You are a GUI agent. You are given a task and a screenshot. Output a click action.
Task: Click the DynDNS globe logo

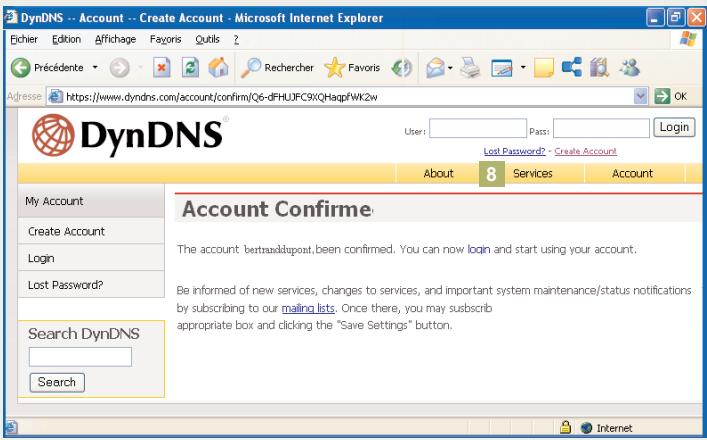(53, 135)
